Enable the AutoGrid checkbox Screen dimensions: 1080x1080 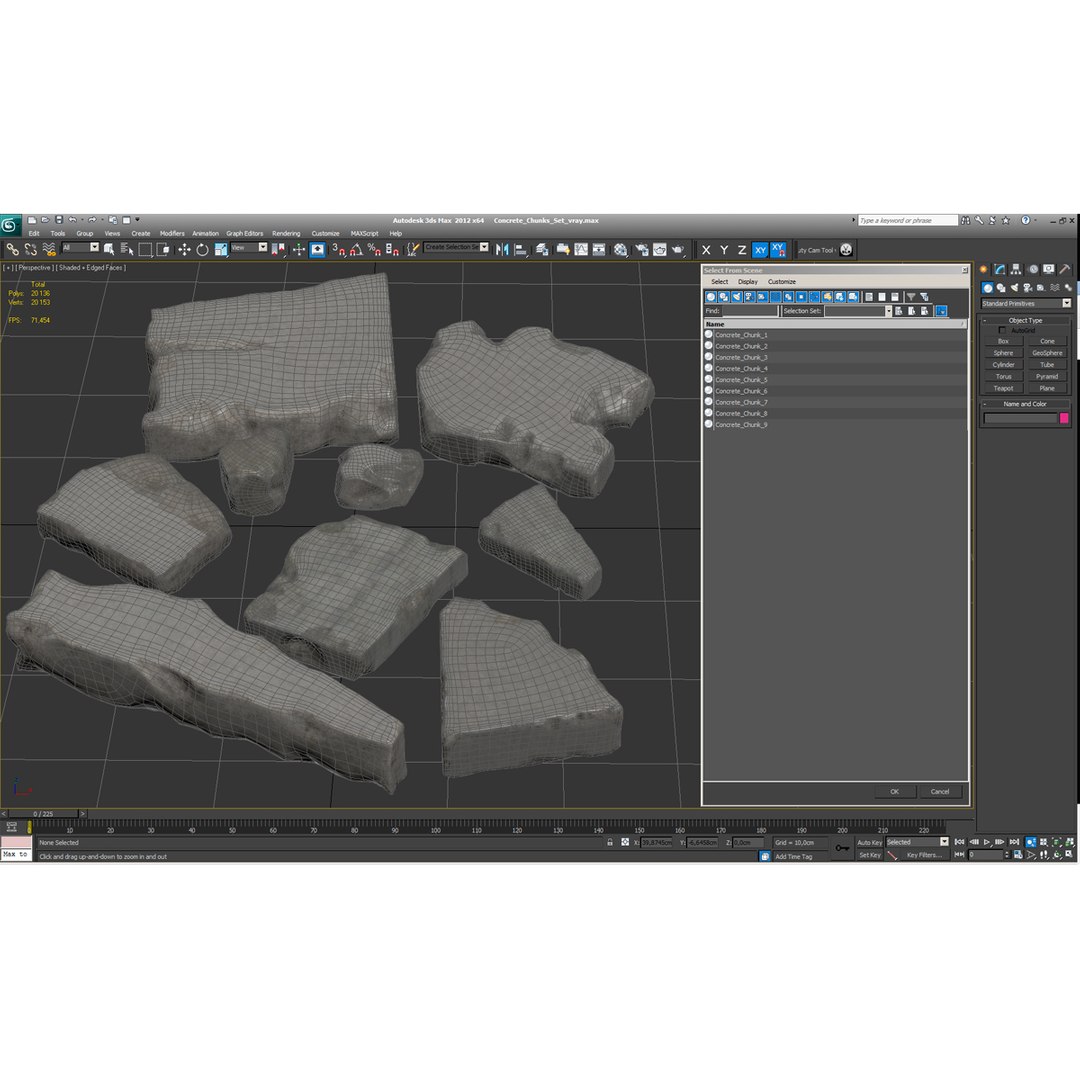[1002, 331]
